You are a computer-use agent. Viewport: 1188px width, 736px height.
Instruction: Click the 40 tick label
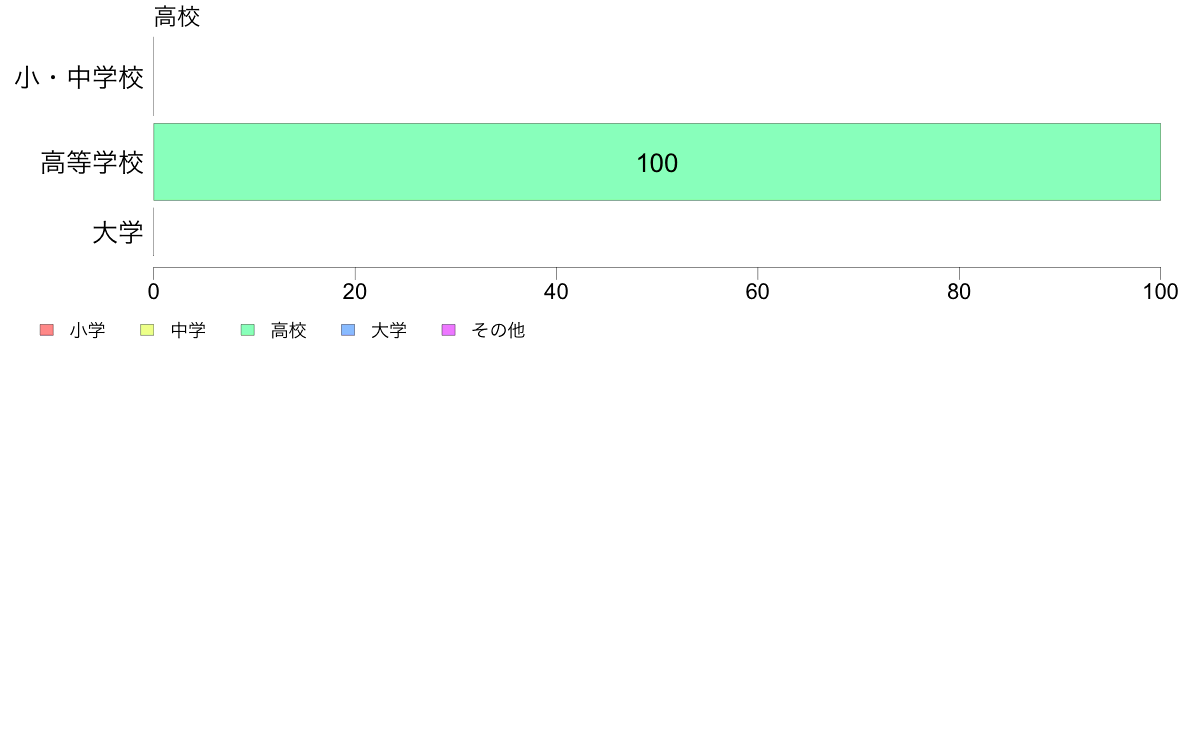tap(556, 292)
